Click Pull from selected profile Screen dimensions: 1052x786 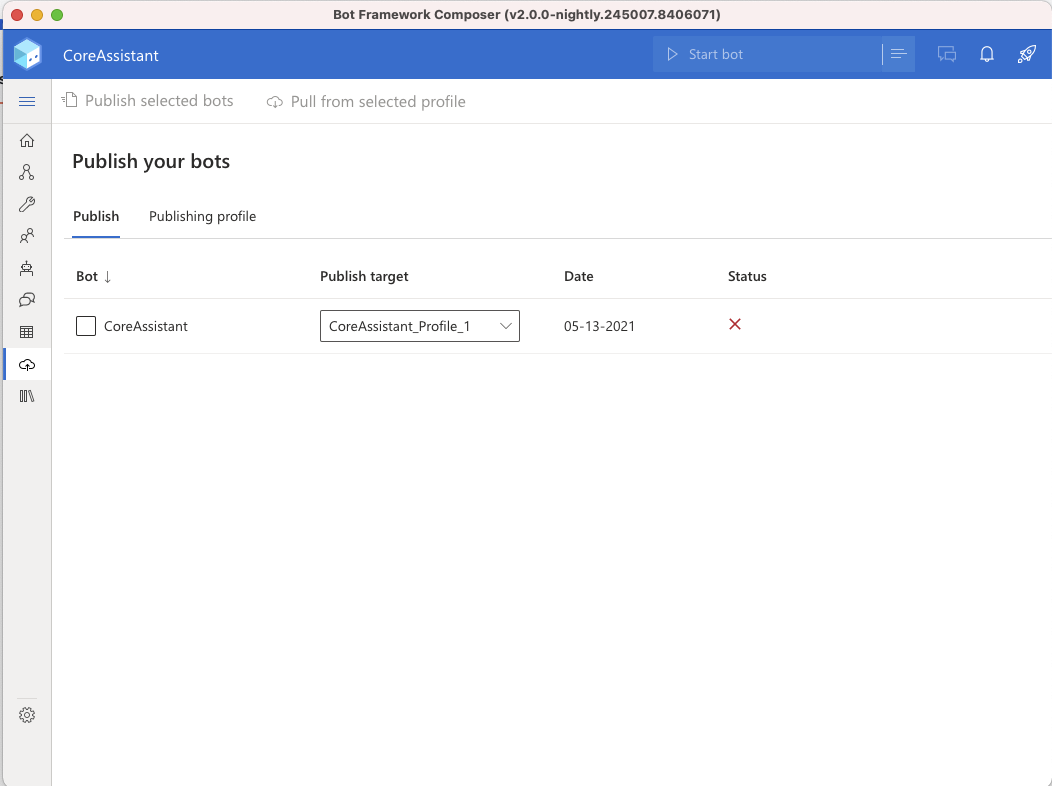pyautogui.click(x=365, y=101)
